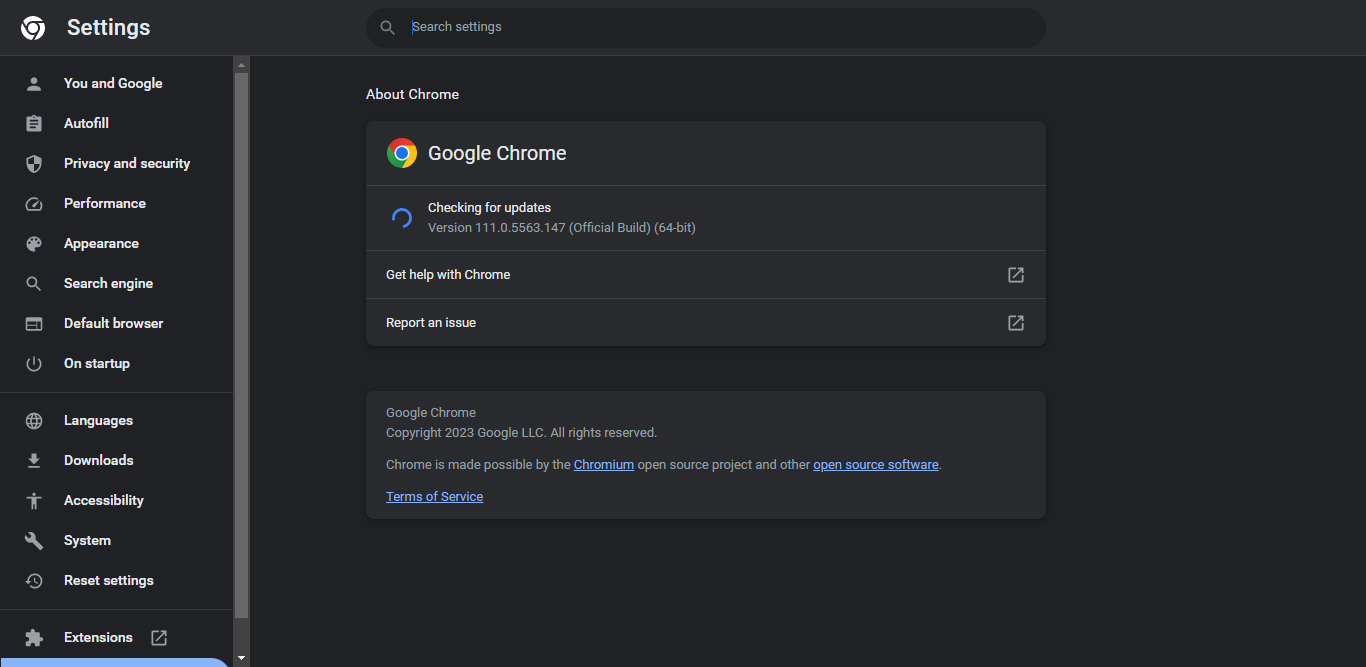Click the sidebar scrollbar thumb
The width and height of the screenshot is (1366, 667).
tap(241, 345)
